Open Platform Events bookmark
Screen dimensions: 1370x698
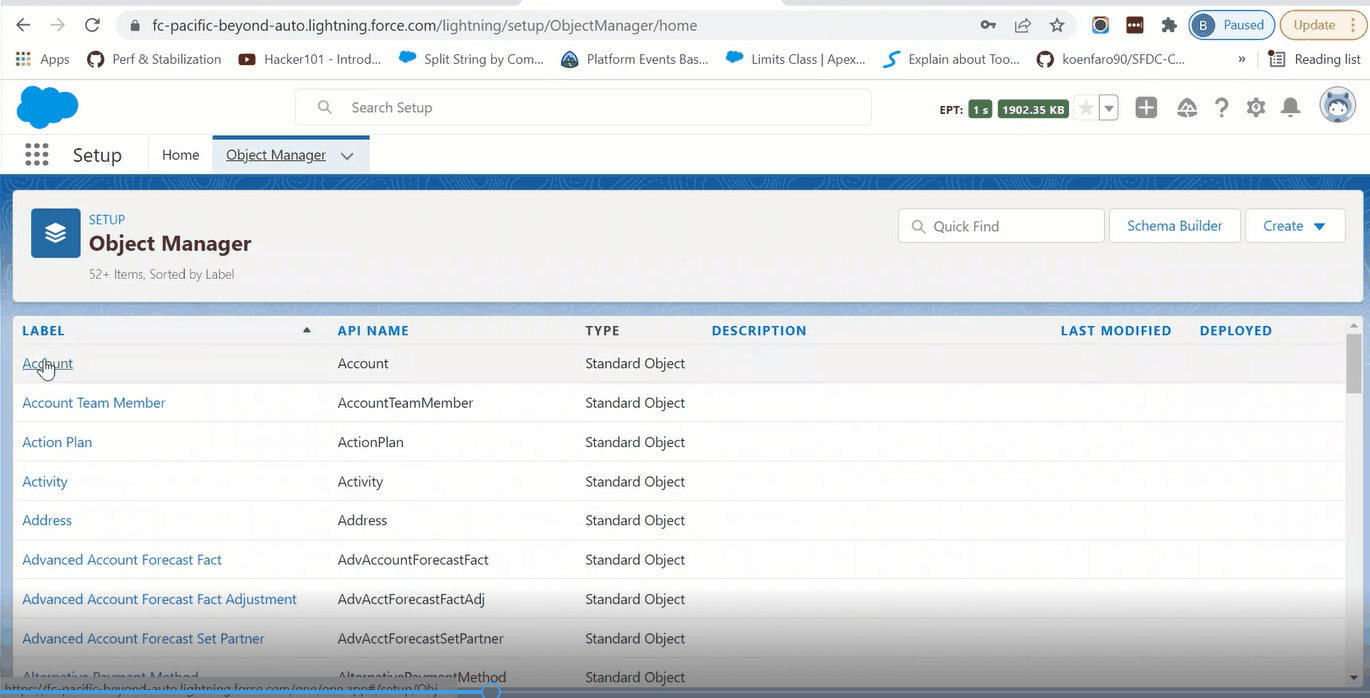coord(635,59)
